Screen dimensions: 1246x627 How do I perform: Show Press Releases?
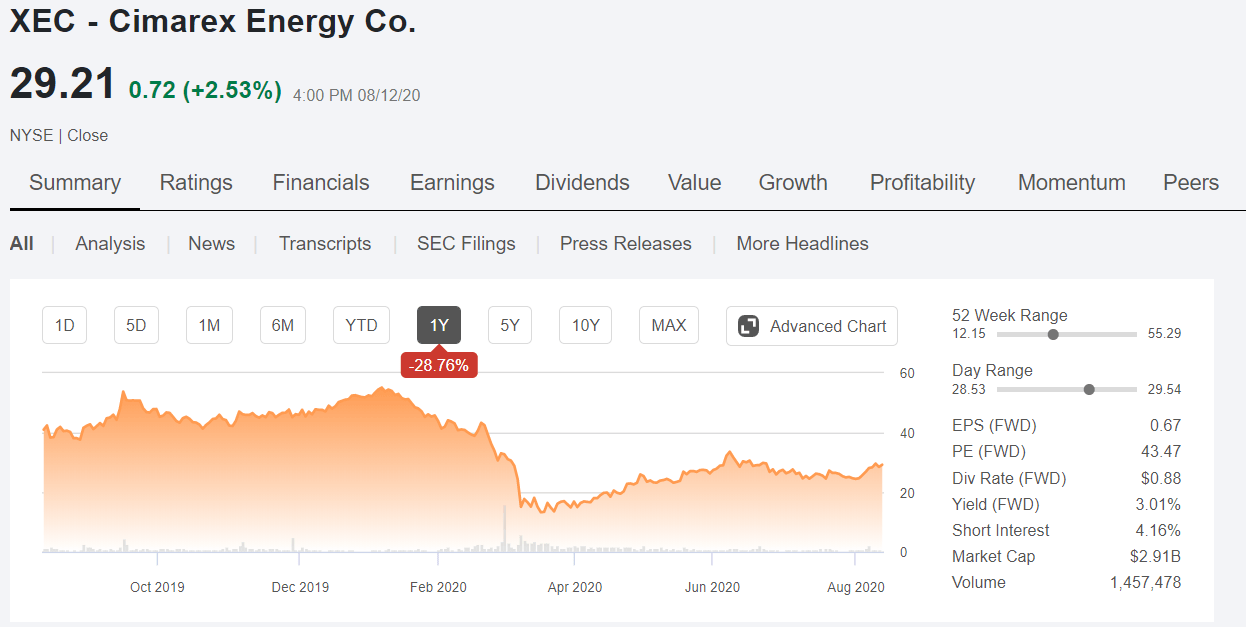[x=626, y=243]
